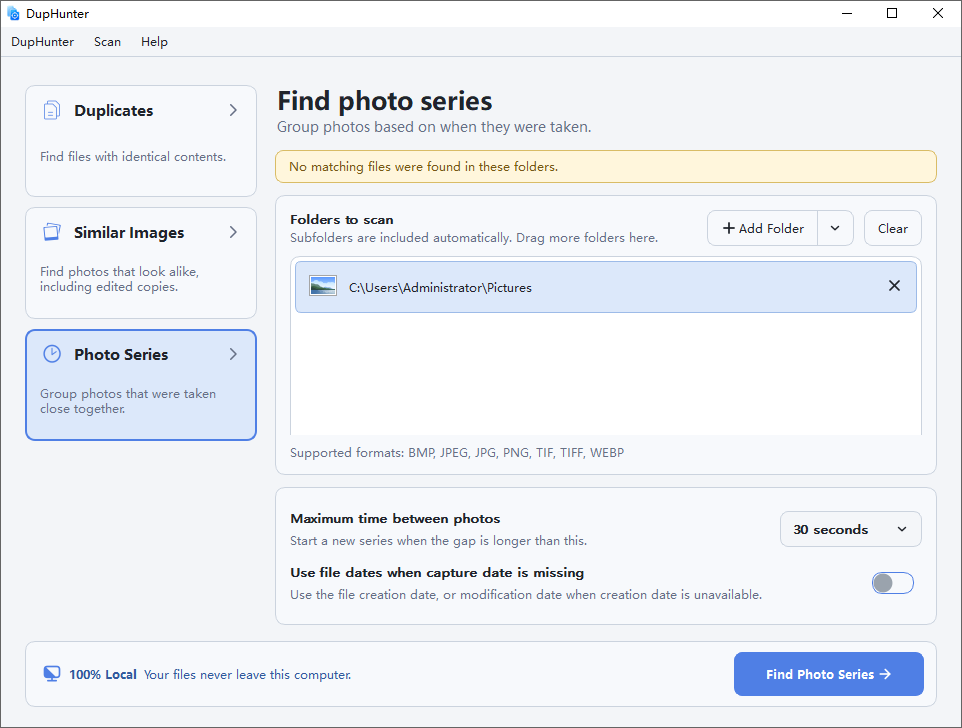Click the Duplicates document icon
The image size is (962, 728).
pyautogui.click(x=52, y=110)
